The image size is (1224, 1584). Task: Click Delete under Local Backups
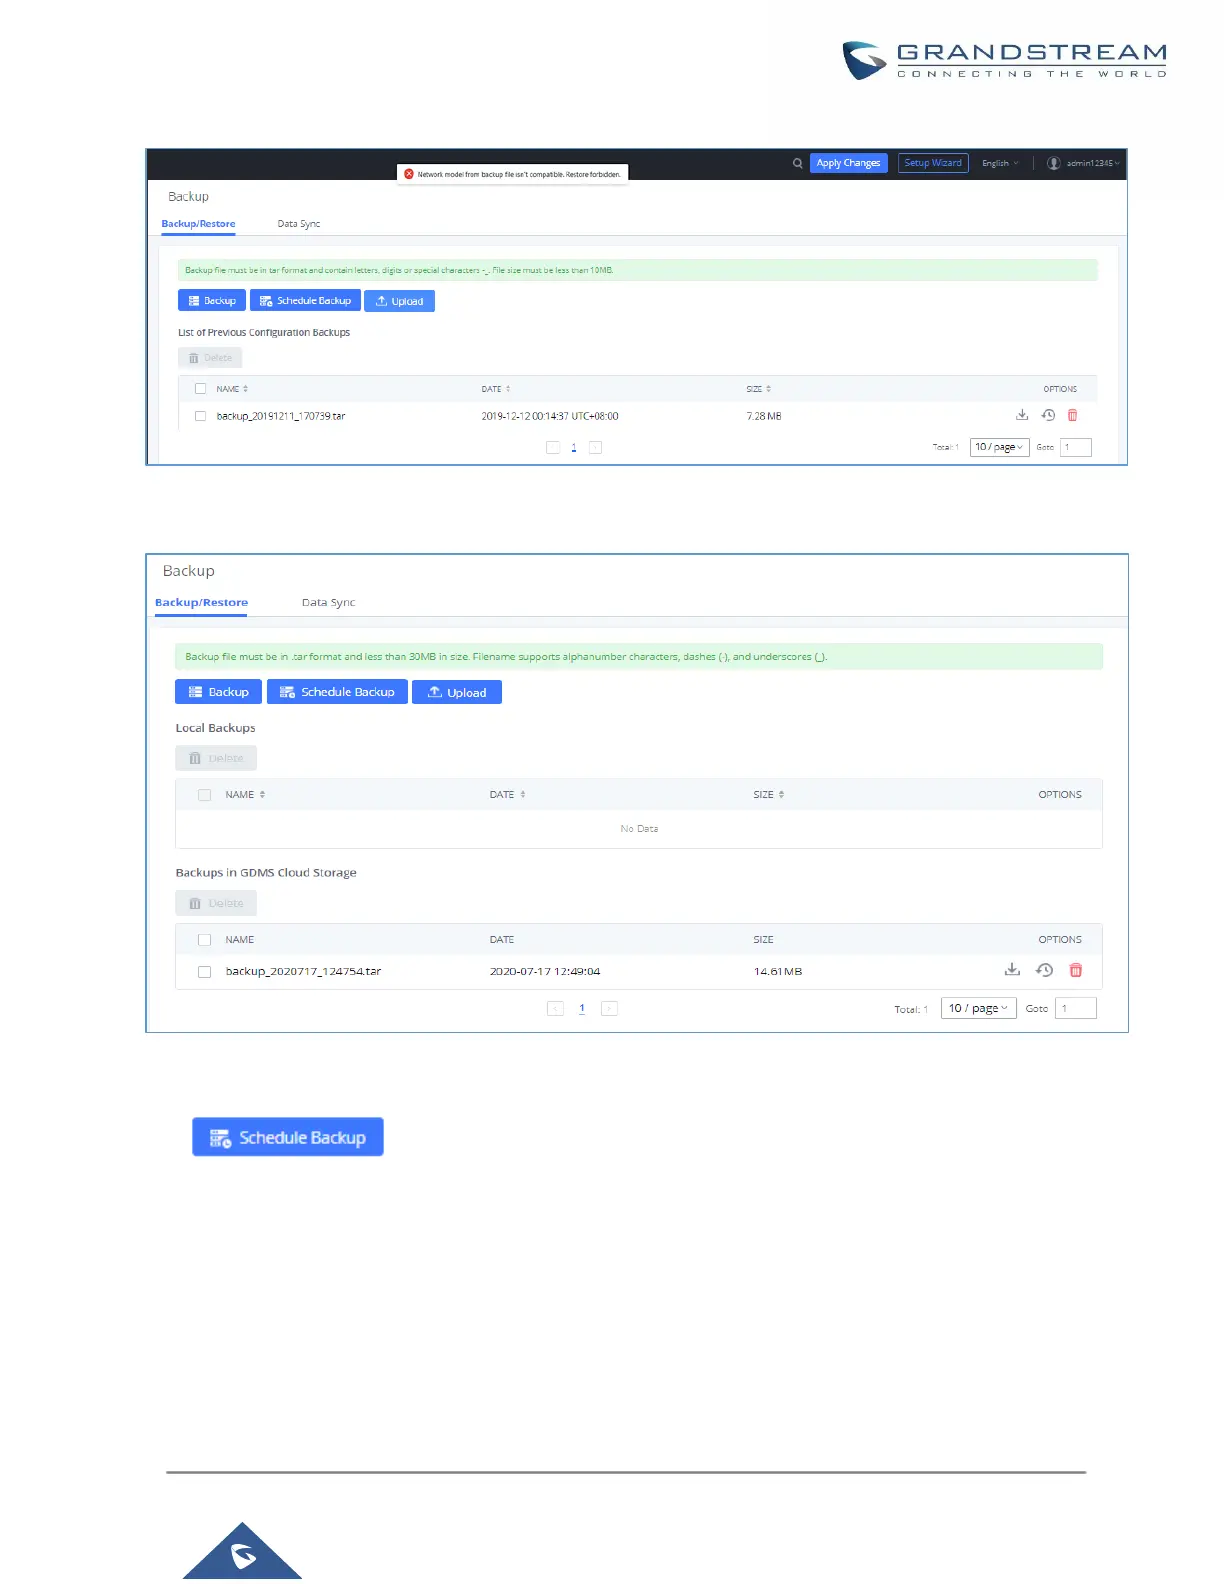216,758
